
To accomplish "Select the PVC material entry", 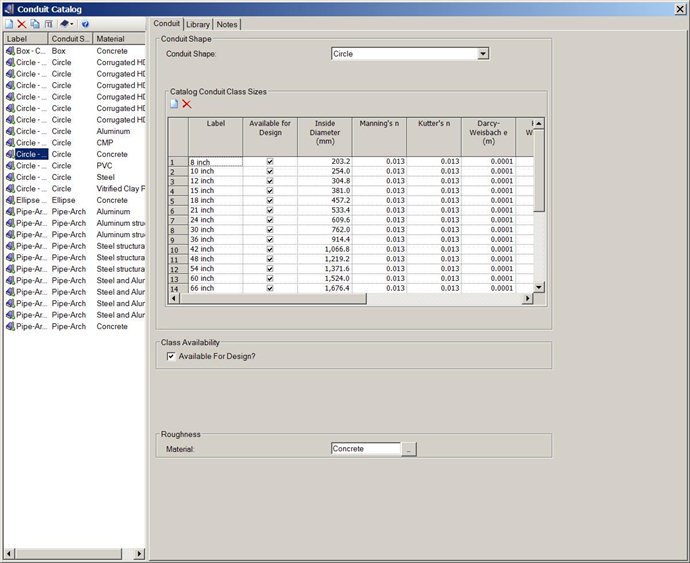I will point(104,166).
